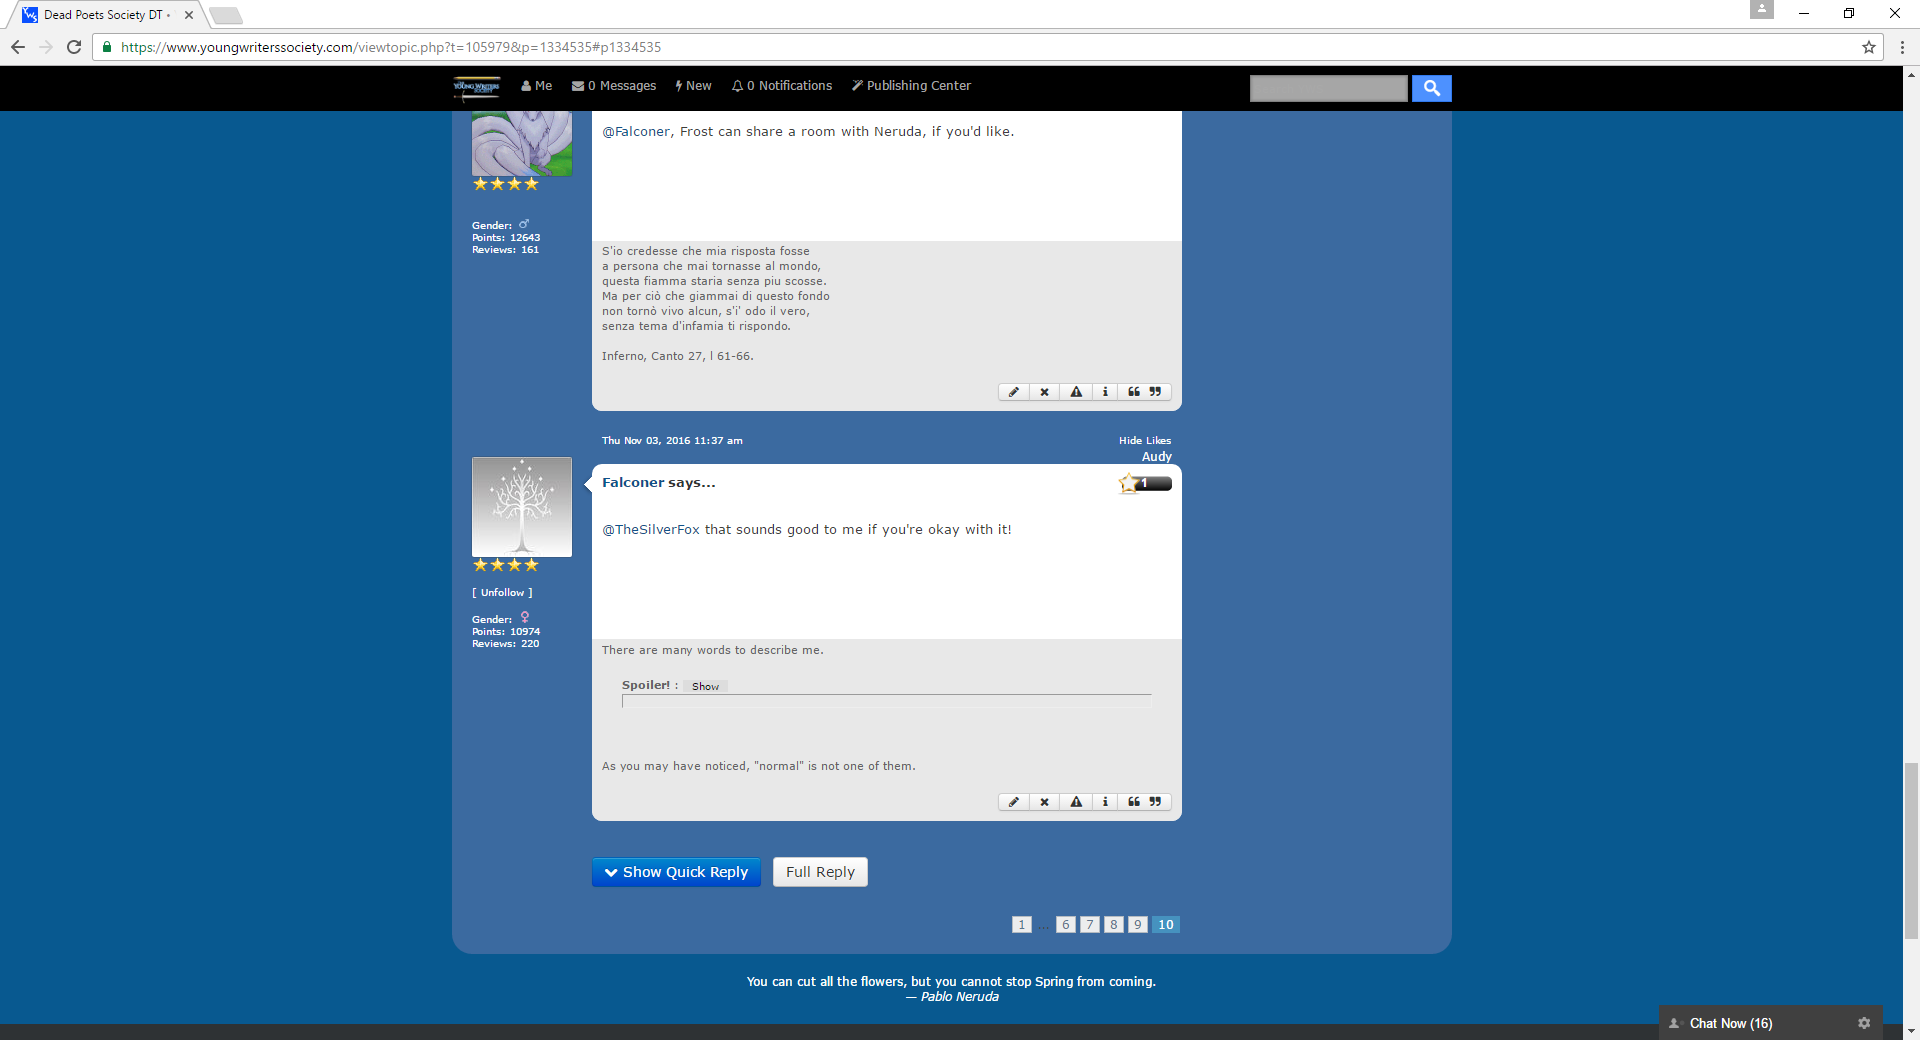
Task: Go to page 9 of topic
Action: click(1138, 925)
